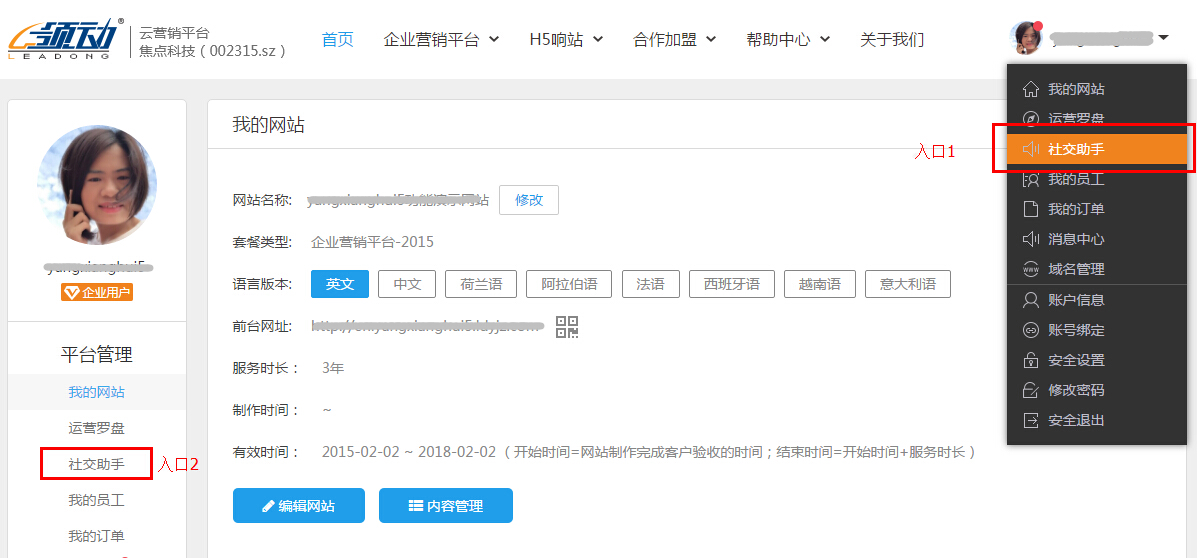Switch language version to 中文

[407, 284]
